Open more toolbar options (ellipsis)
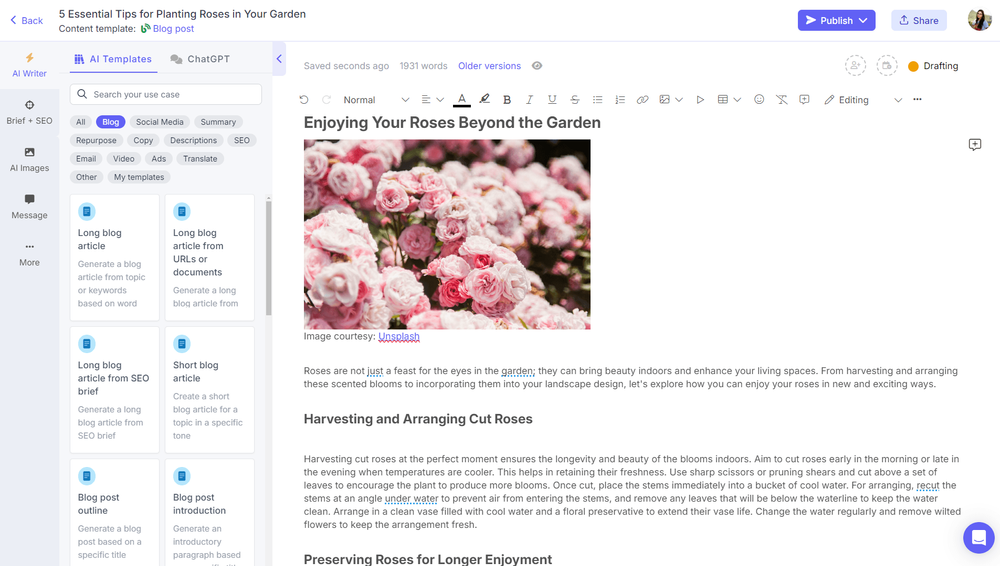 [x=917, y=100]
